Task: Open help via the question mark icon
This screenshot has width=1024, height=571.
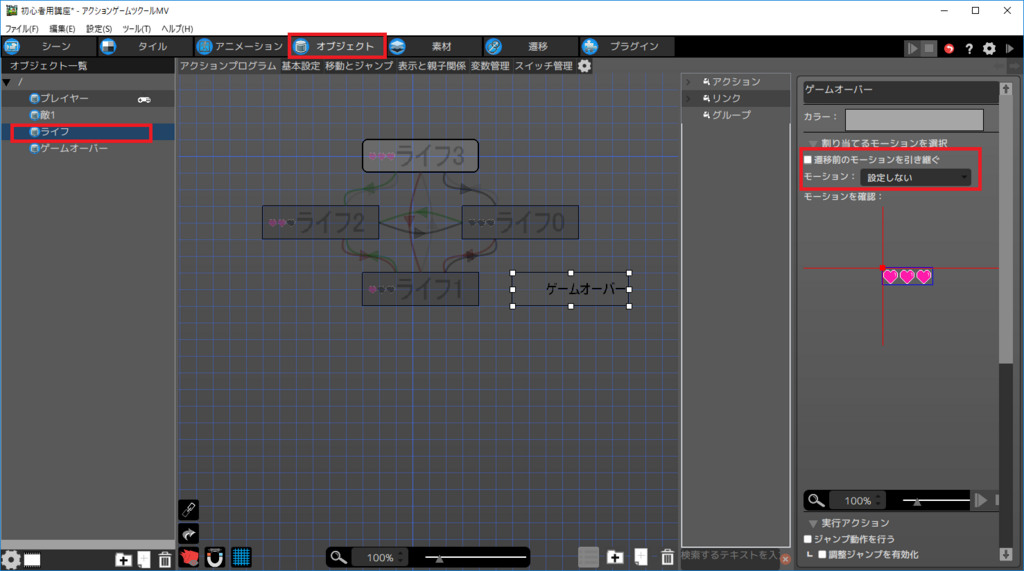Action: pyautogui.click(x=969, y=48)
